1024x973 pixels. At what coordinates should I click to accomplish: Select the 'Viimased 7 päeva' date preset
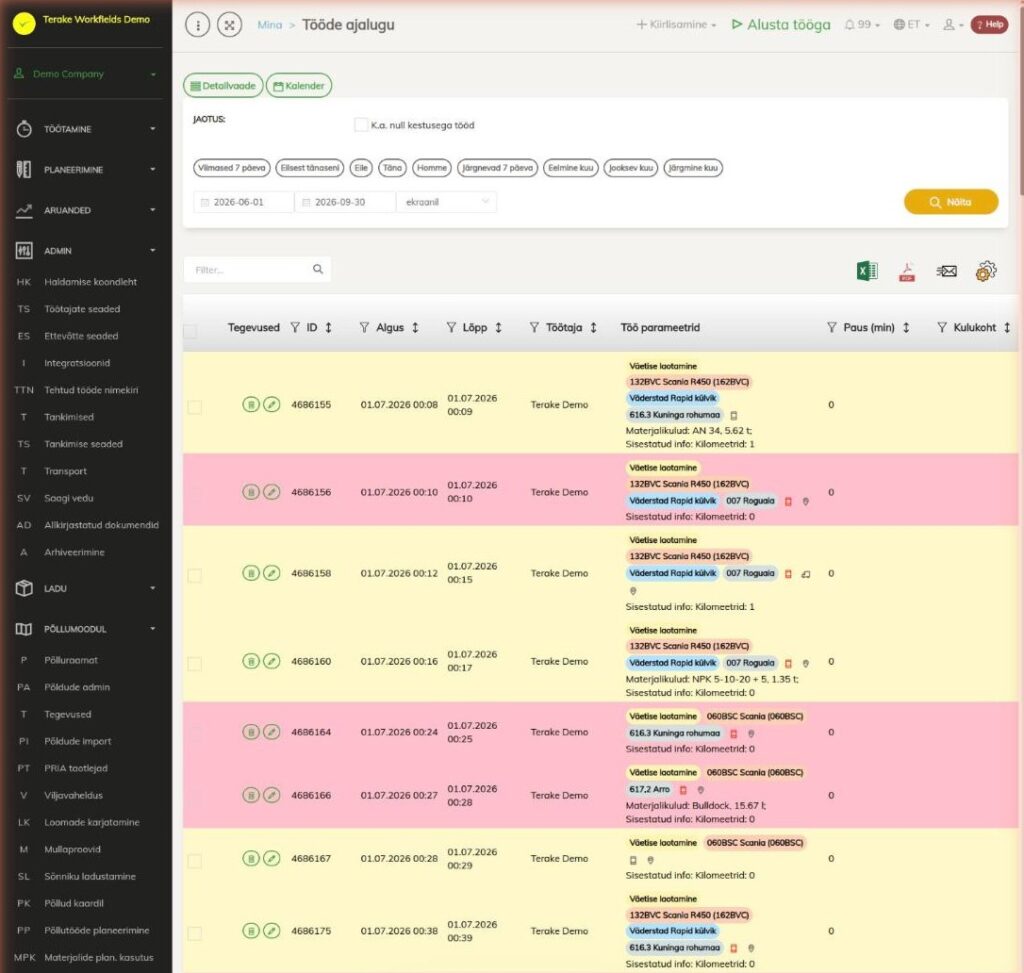pos(232,168)
